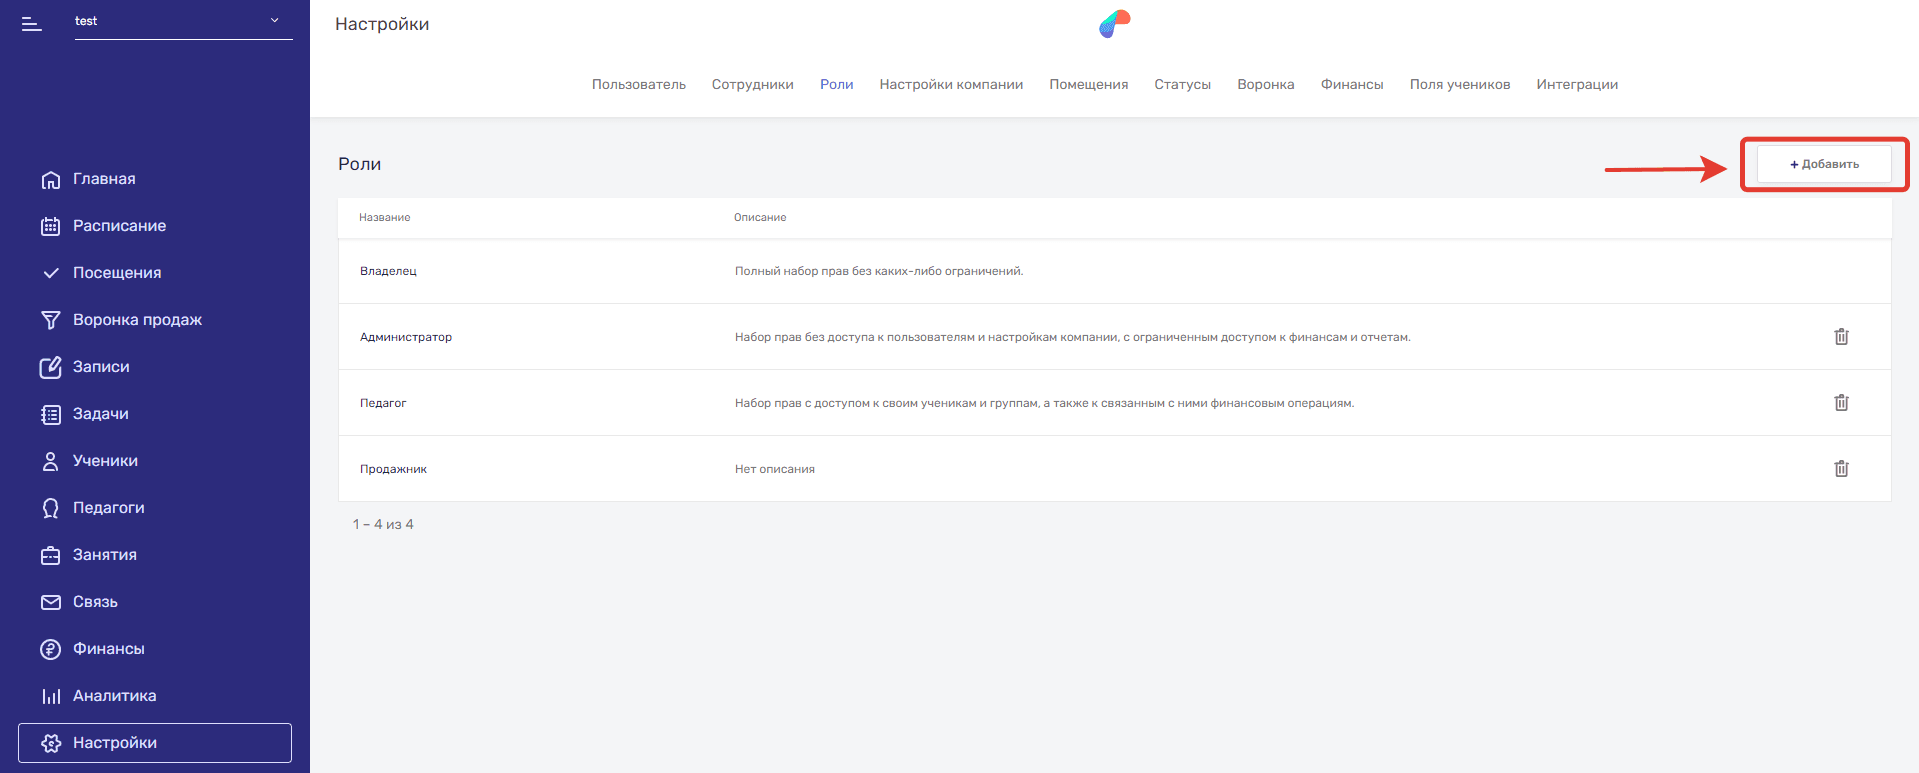The image size is (1919, 773).
Task: Open the Владелец role row
Action: (x=388, y=271)
